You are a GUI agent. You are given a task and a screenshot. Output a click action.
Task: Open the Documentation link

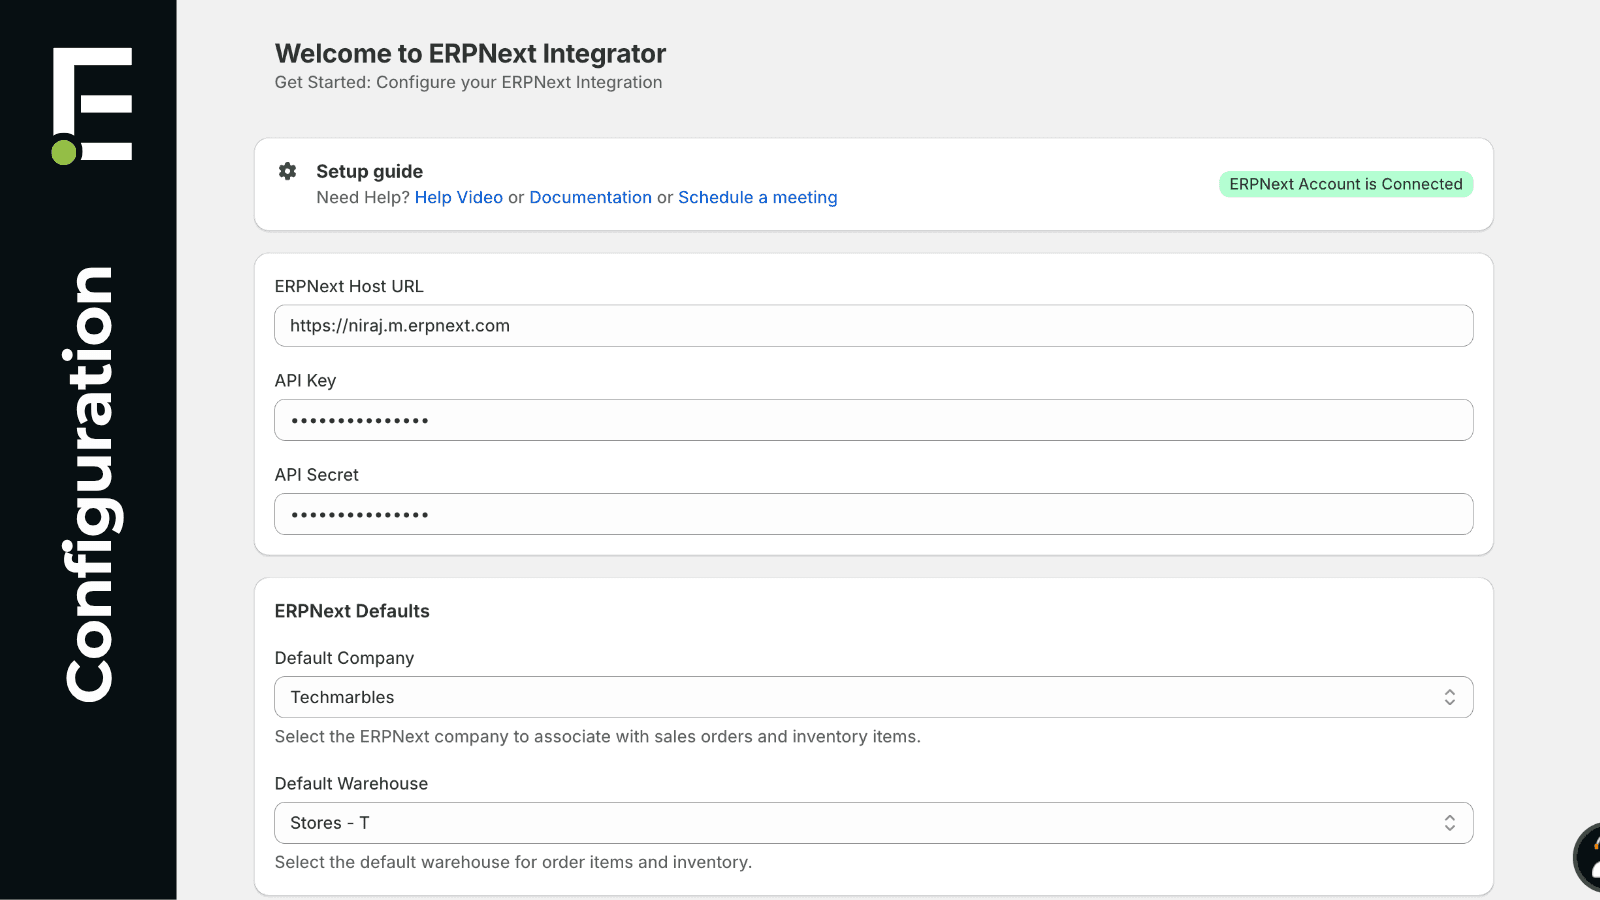(x=590, y=197)
